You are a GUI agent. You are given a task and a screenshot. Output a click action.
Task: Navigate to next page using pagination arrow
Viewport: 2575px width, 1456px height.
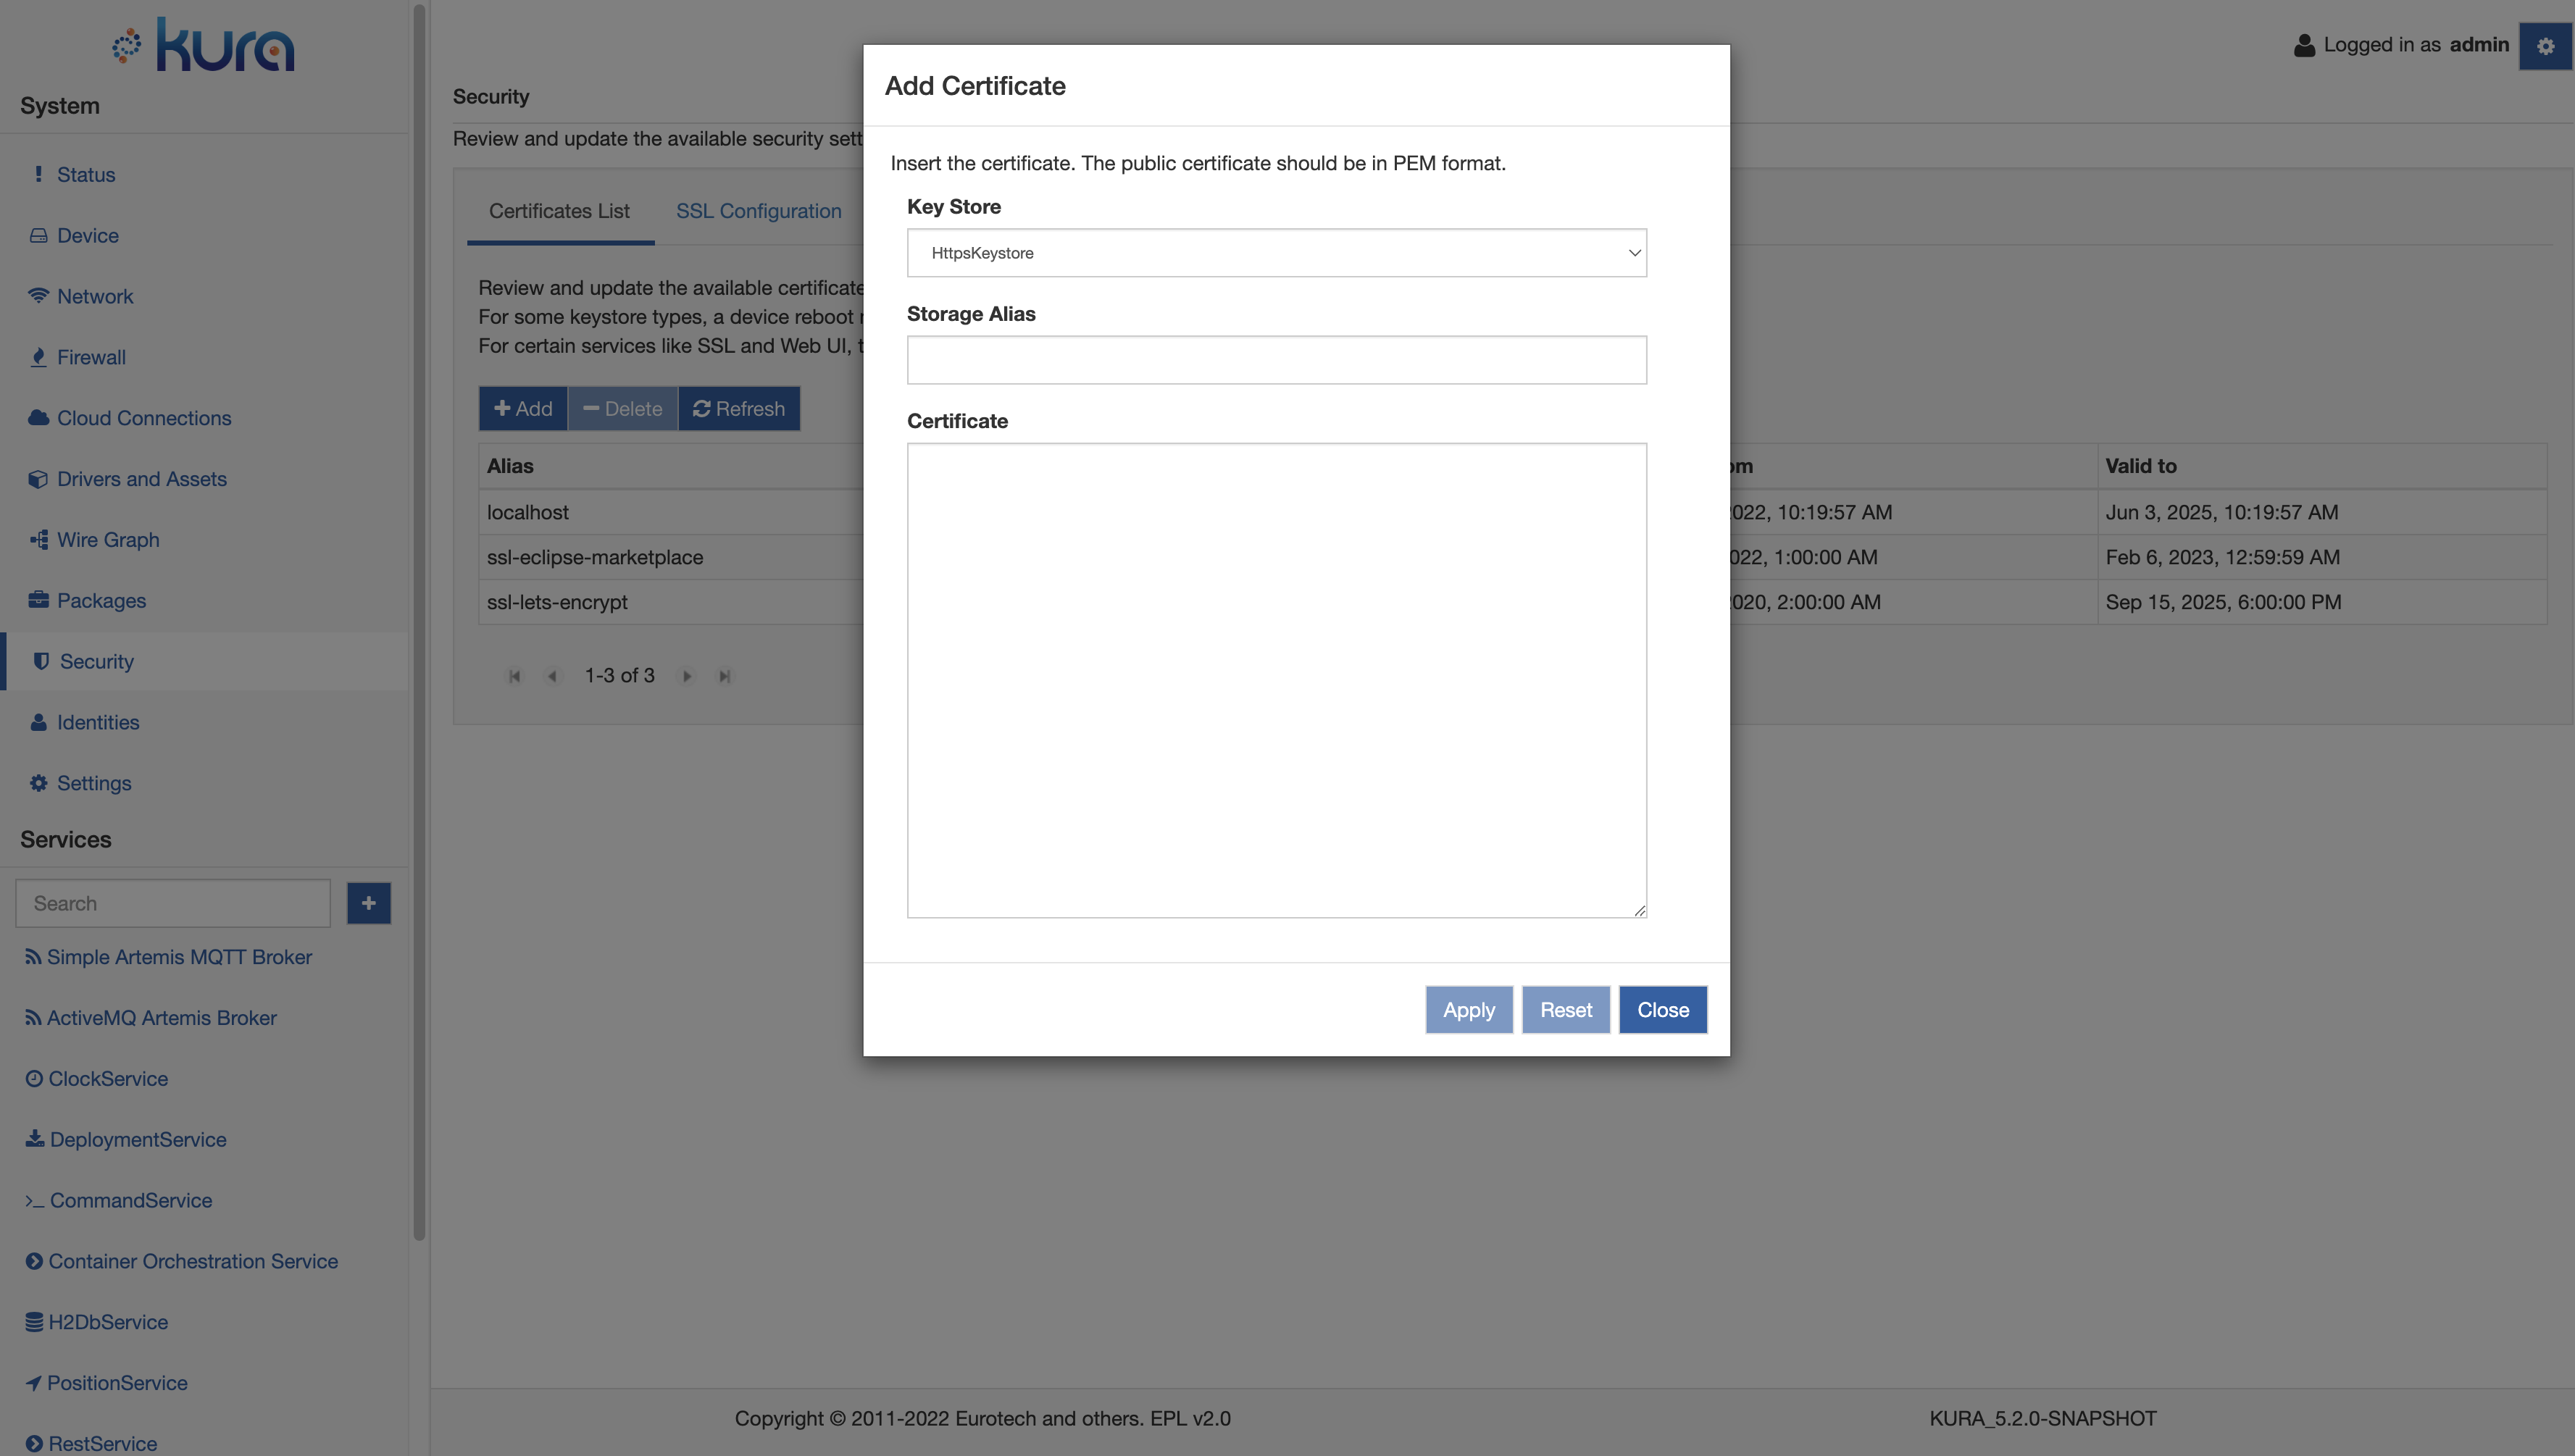click(686, 674)
